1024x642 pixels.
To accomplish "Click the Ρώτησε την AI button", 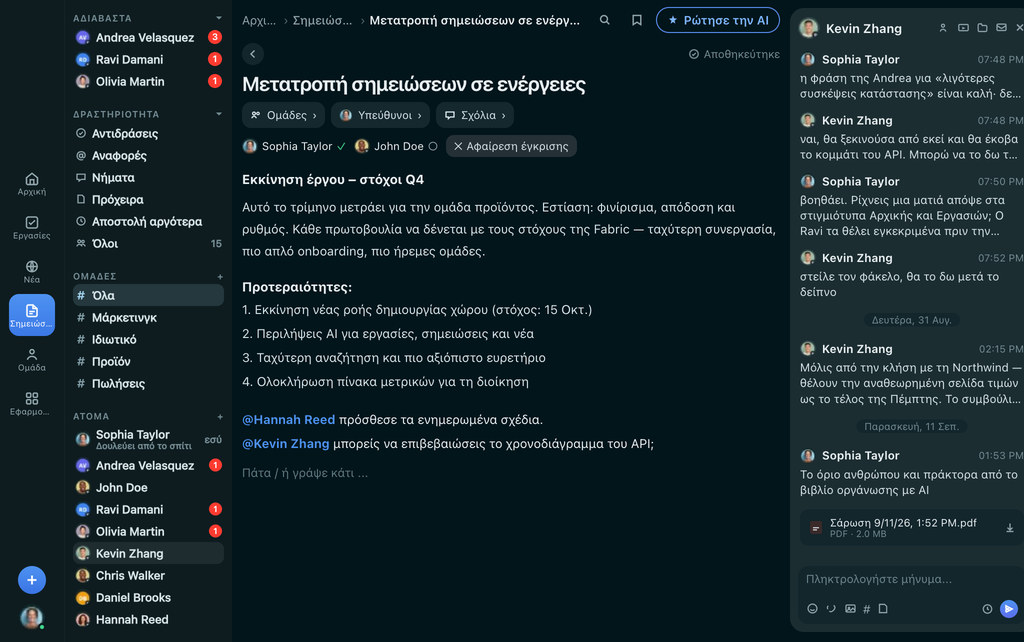I will point(718,20).
